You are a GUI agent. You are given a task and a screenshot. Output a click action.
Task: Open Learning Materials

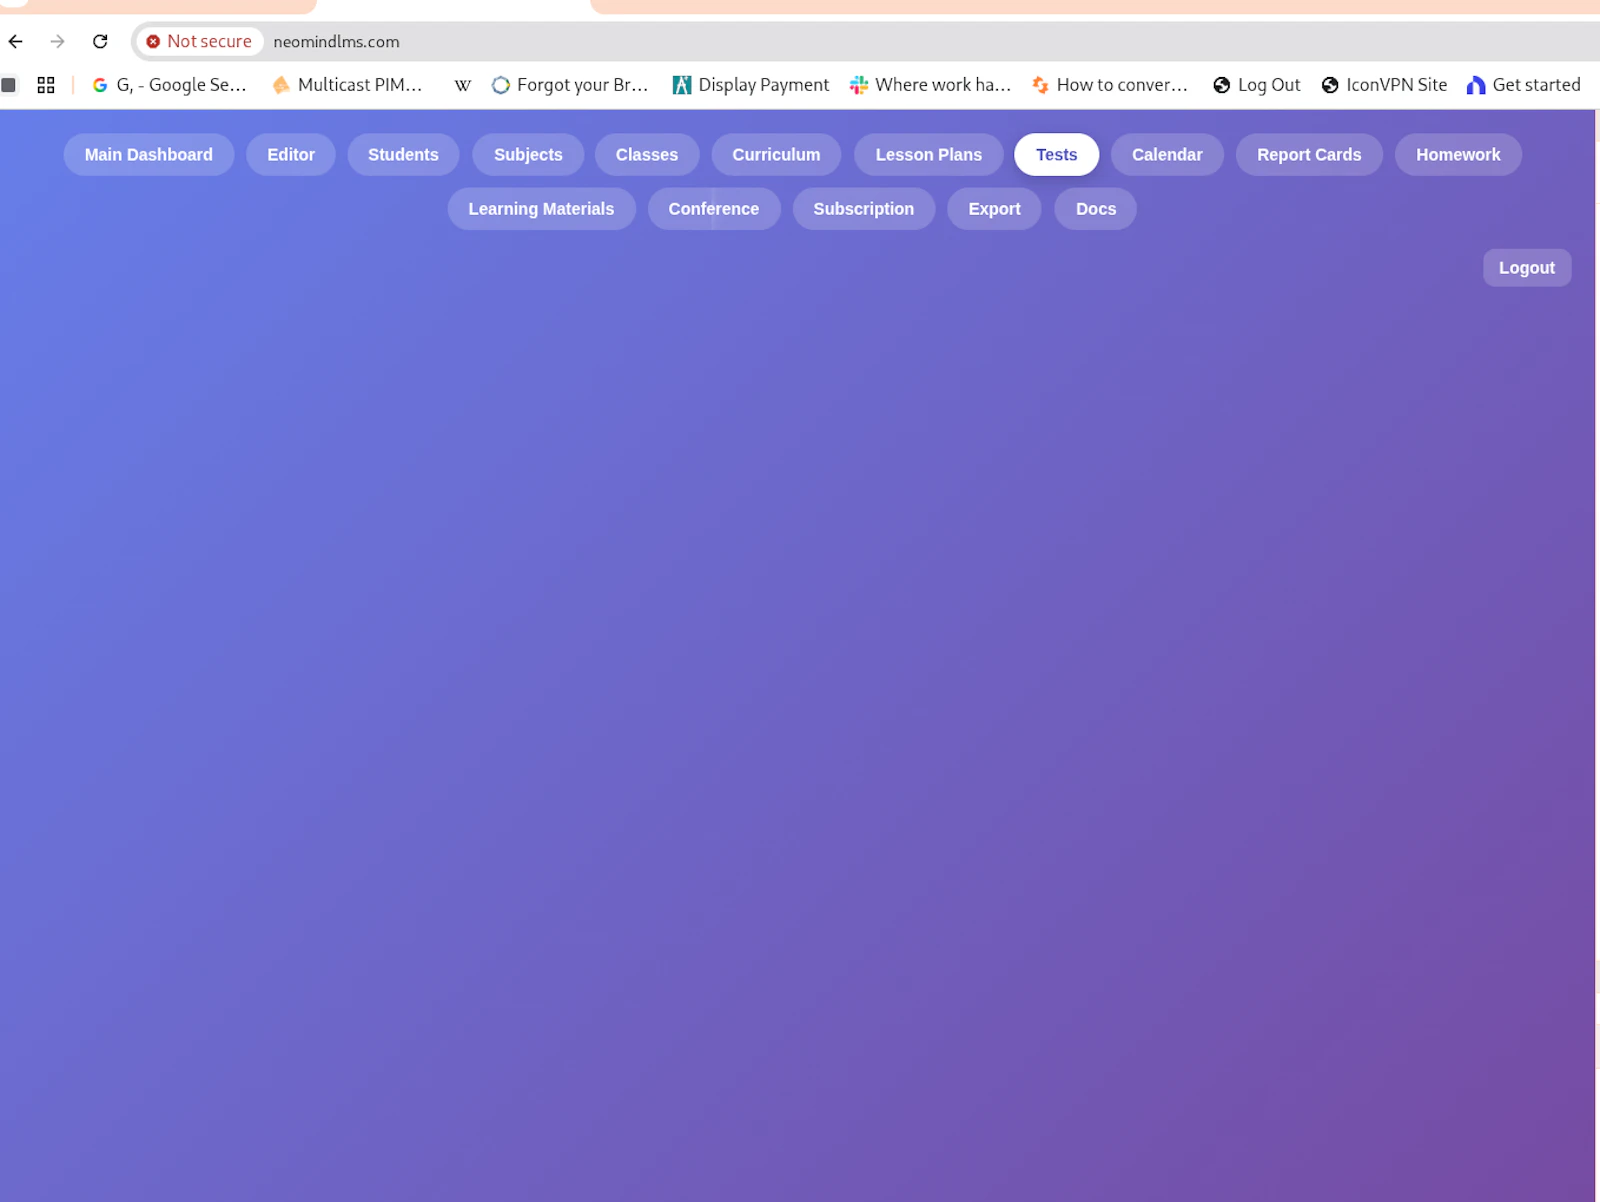pos(541,209)
